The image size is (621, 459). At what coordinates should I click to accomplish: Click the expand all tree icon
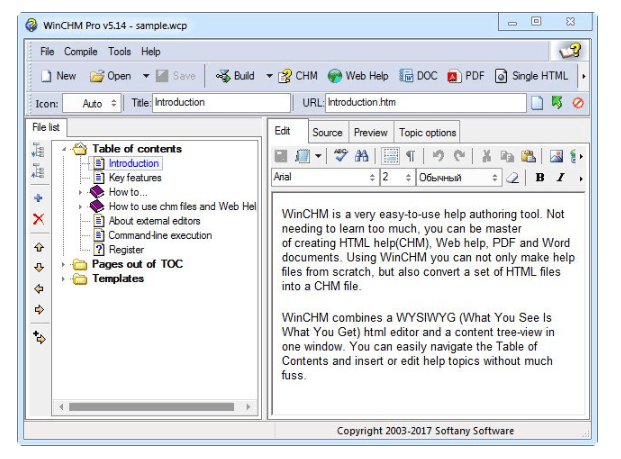coord(38,150)
